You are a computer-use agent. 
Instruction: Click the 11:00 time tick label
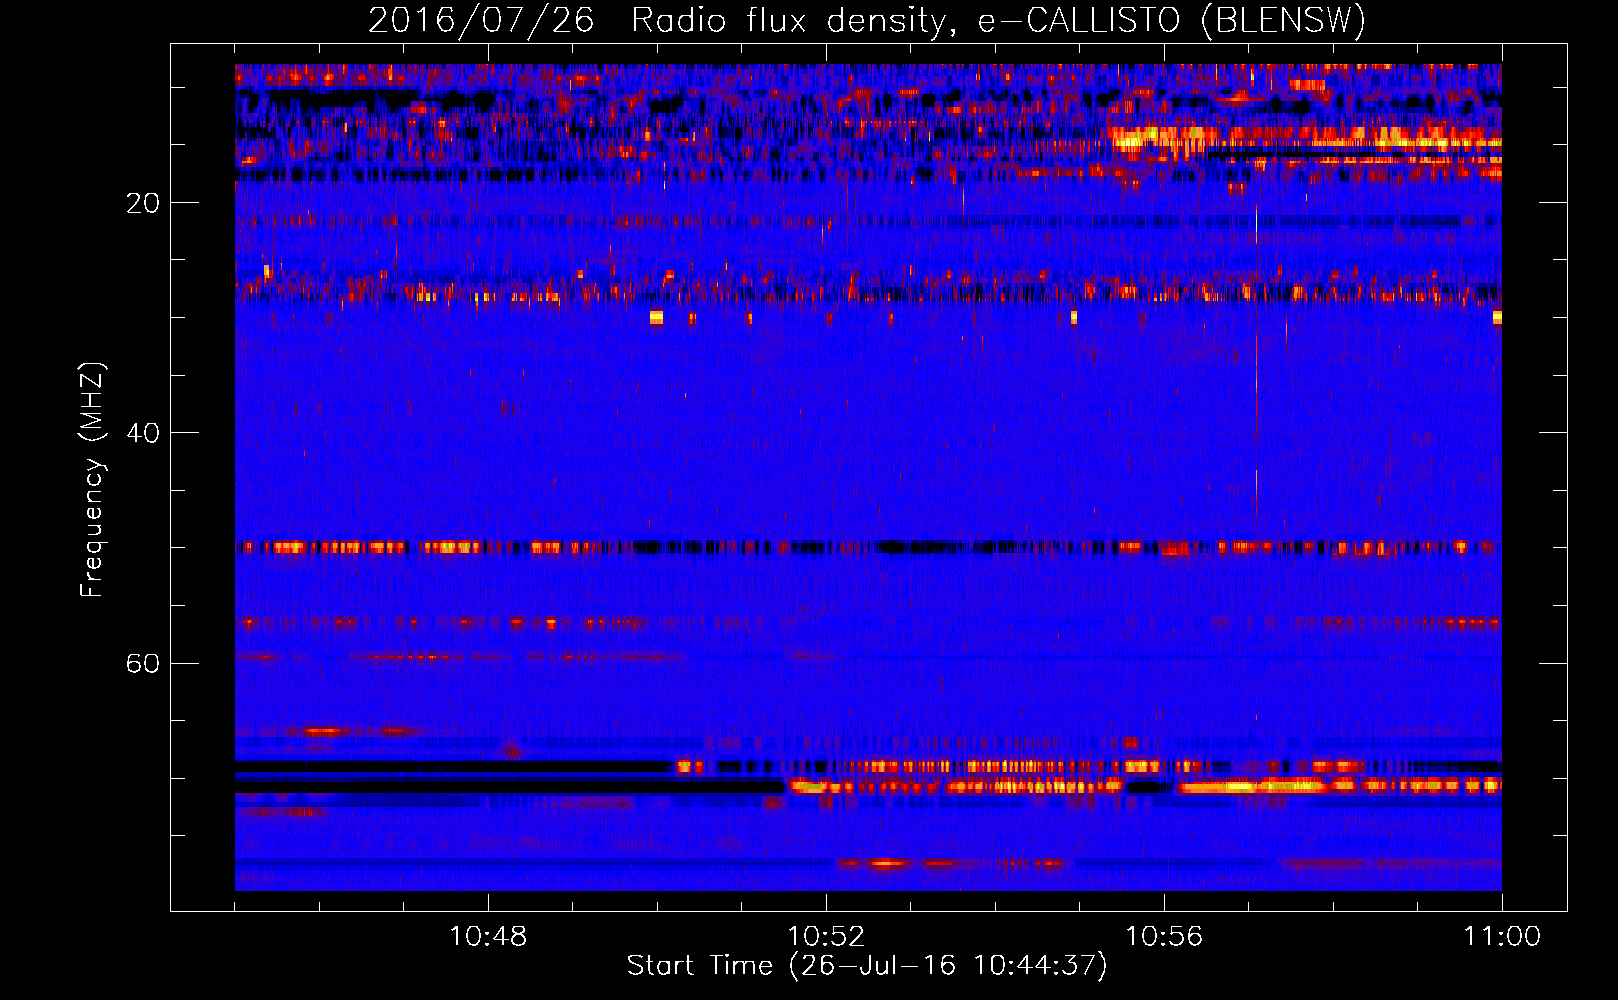1502,937
